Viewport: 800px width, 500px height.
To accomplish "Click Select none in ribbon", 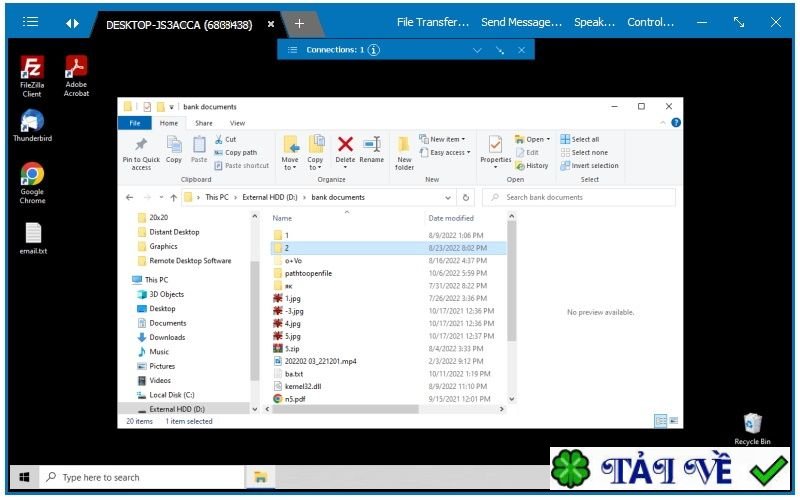I will 584,153.
